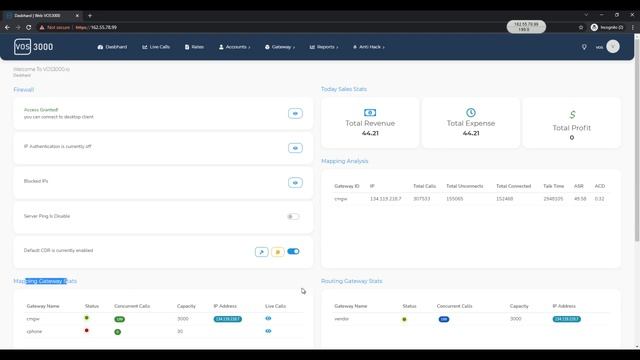Expand the Anti Hack dropdown menu

tap(369, 47)
